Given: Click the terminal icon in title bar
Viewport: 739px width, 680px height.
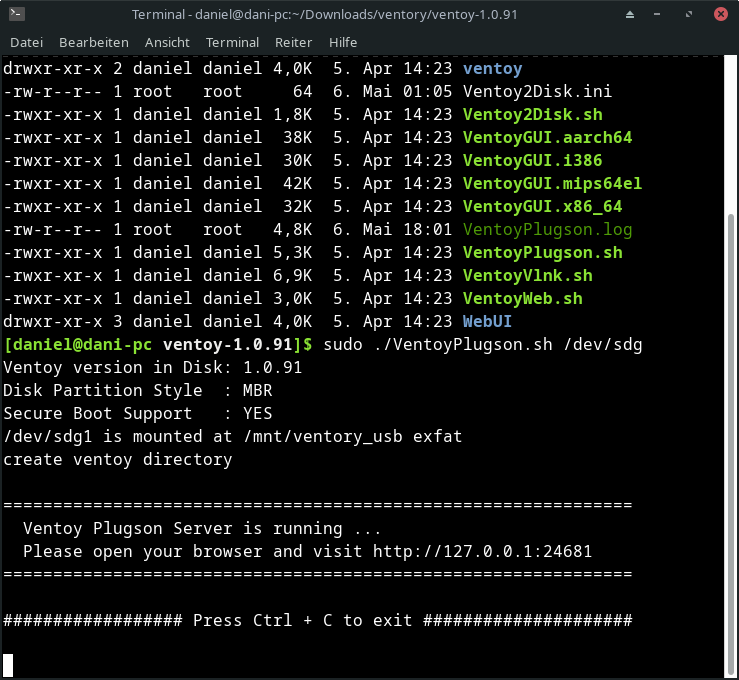Looking at the screenshot, I should click(x=17, y=14).
